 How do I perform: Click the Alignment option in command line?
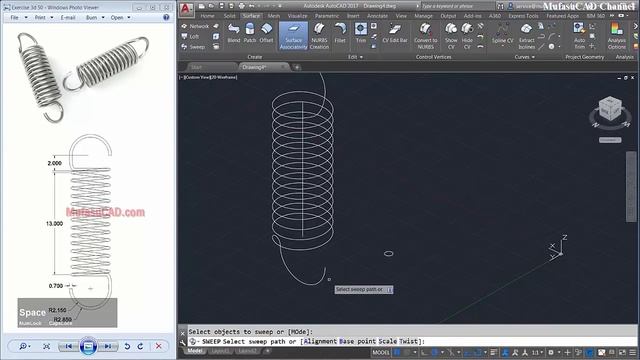click(x=321, y=341)
